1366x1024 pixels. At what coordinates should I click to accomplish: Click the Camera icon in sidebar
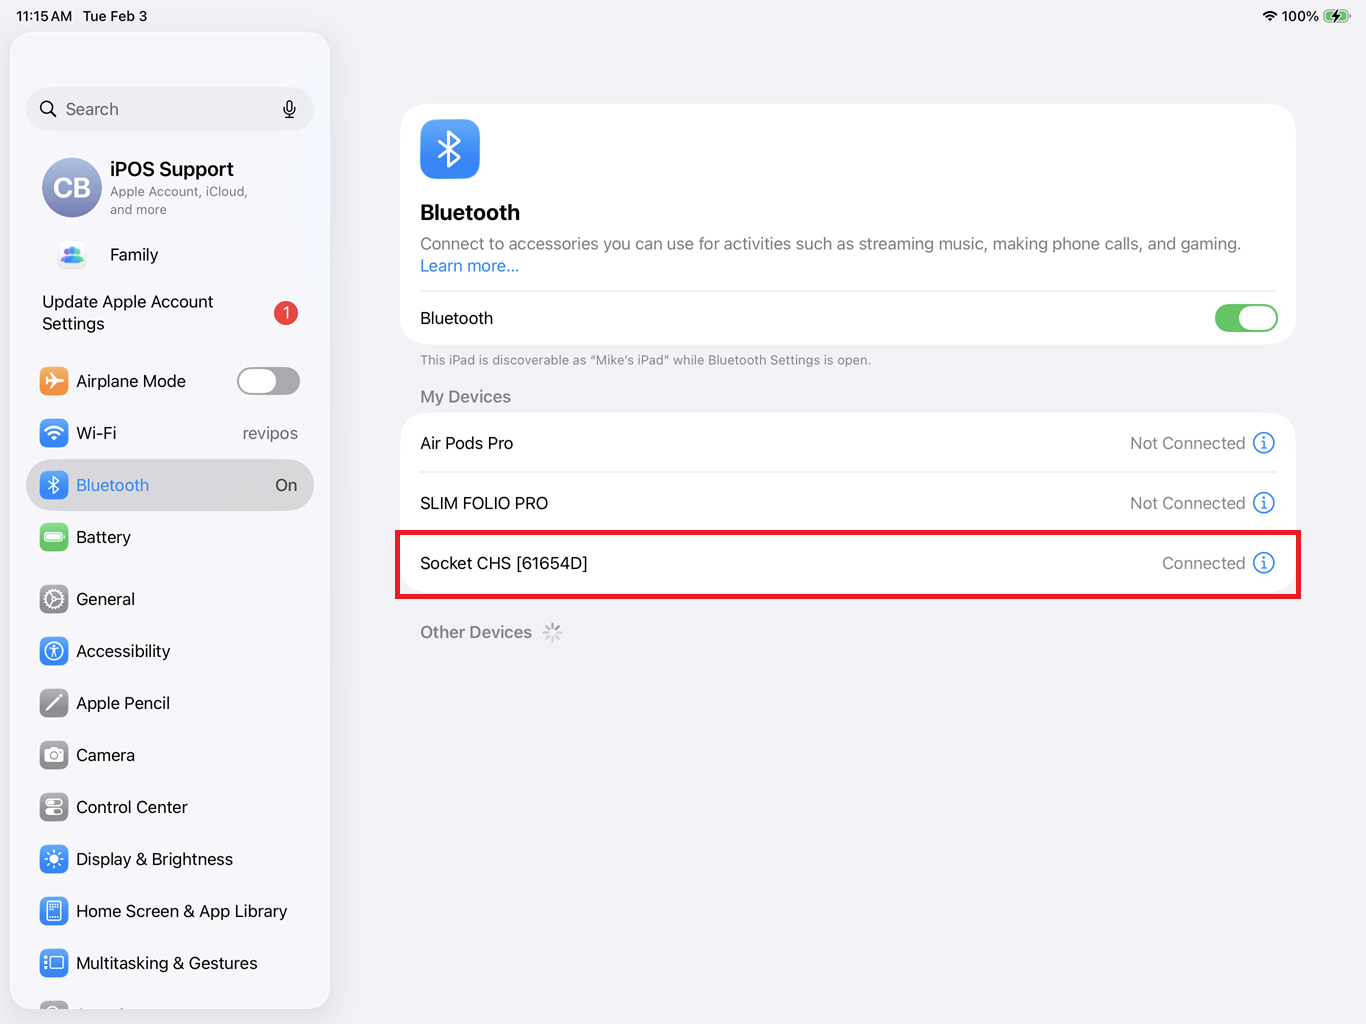(x=54, y=755)
